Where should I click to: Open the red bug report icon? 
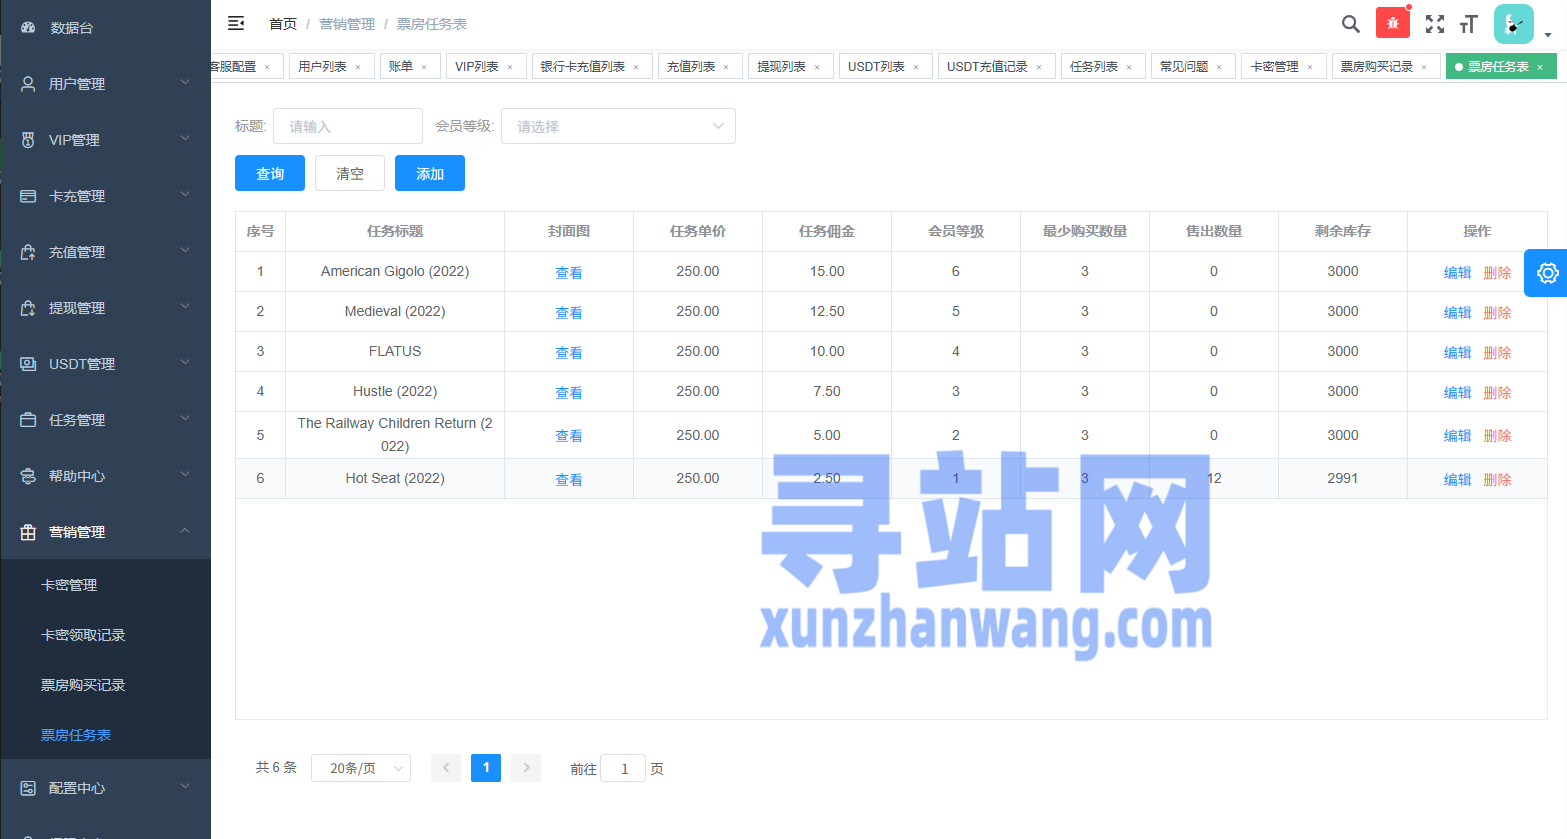[1392, 23]
